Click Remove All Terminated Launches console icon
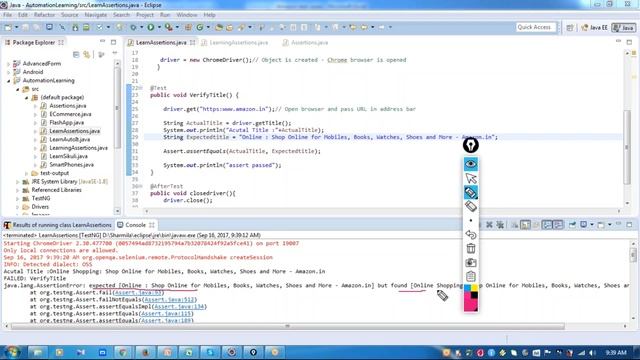640x360 pixels. click(x=500, y=225)
